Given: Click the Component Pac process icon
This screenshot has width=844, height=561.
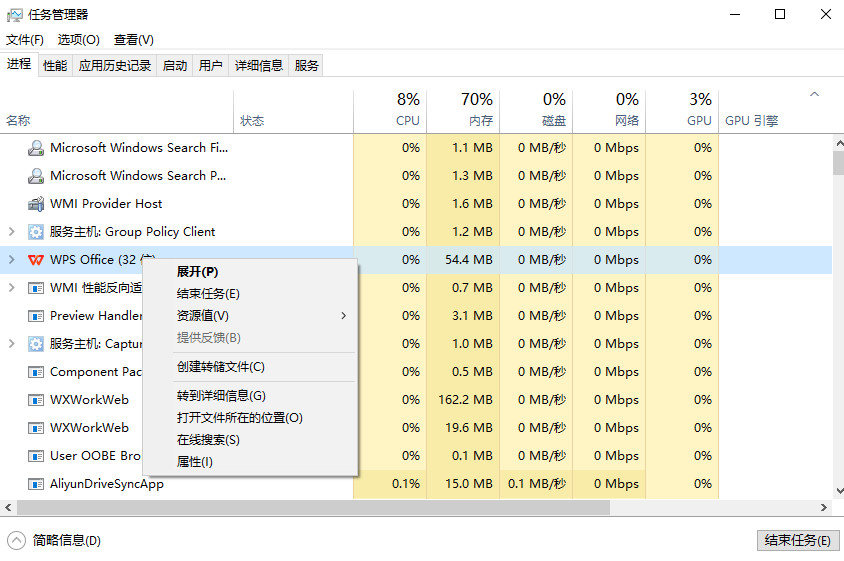Looking at the screenshot, I should [36, 372].
